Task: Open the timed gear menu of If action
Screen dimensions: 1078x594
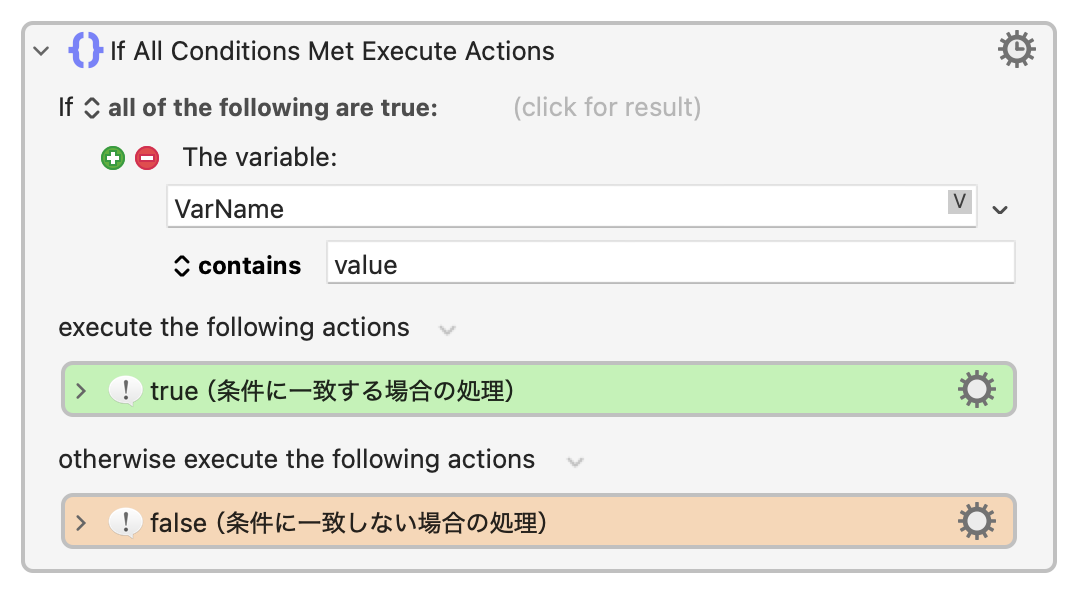Action: (1016, 50)
